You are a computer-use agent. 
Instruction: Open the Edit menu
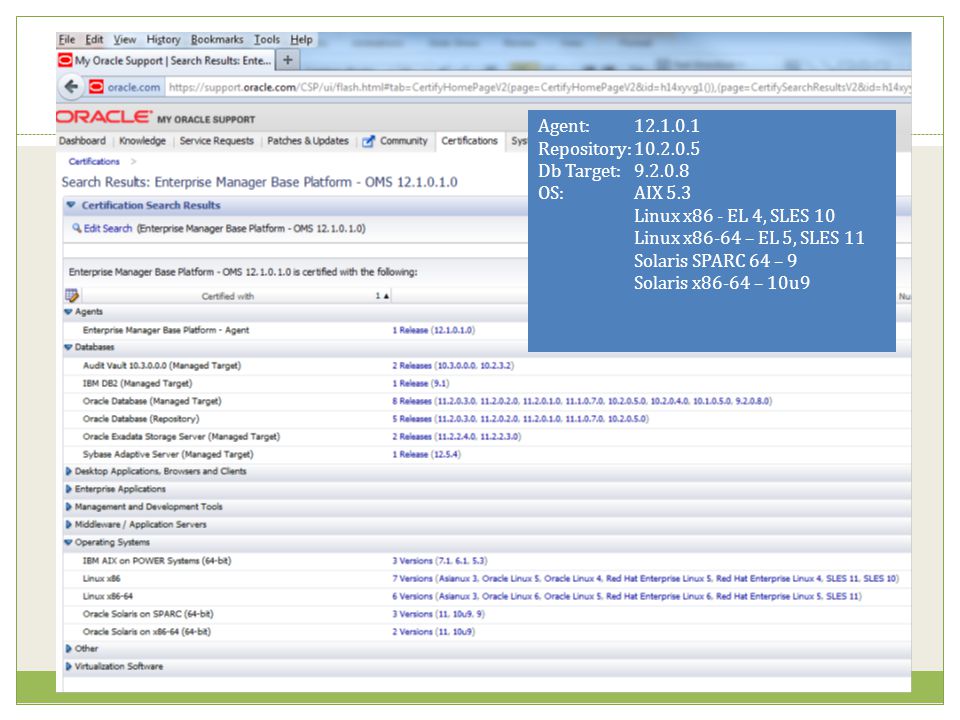tap(94, 39)
